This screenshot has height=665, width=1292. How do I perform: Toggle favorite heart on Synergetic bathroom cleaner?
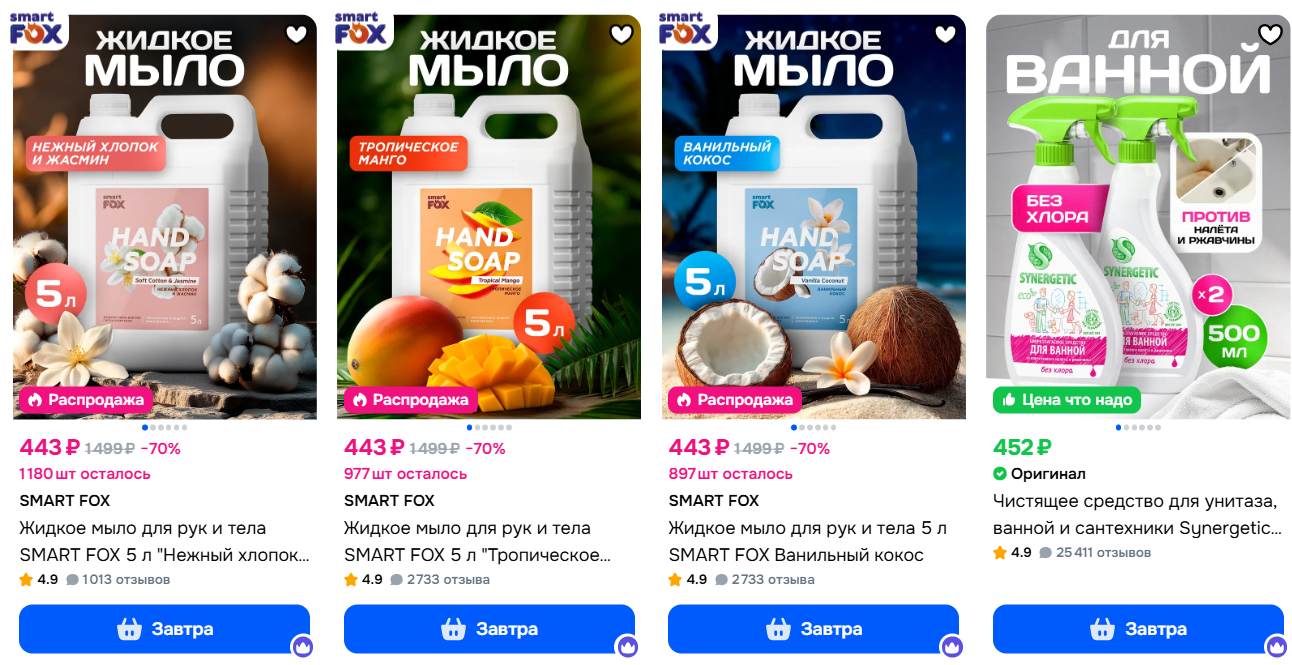[x=1270, y=34]
